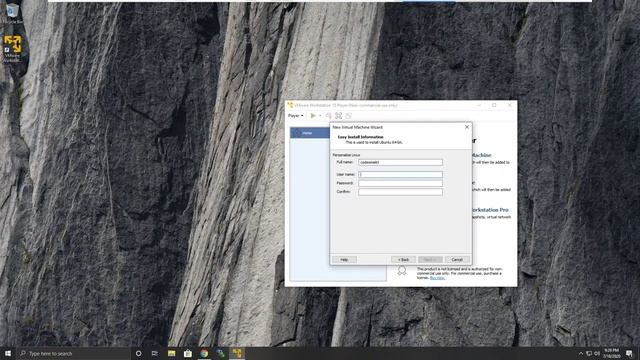Open Task View from the taskbar

point(155,353)
